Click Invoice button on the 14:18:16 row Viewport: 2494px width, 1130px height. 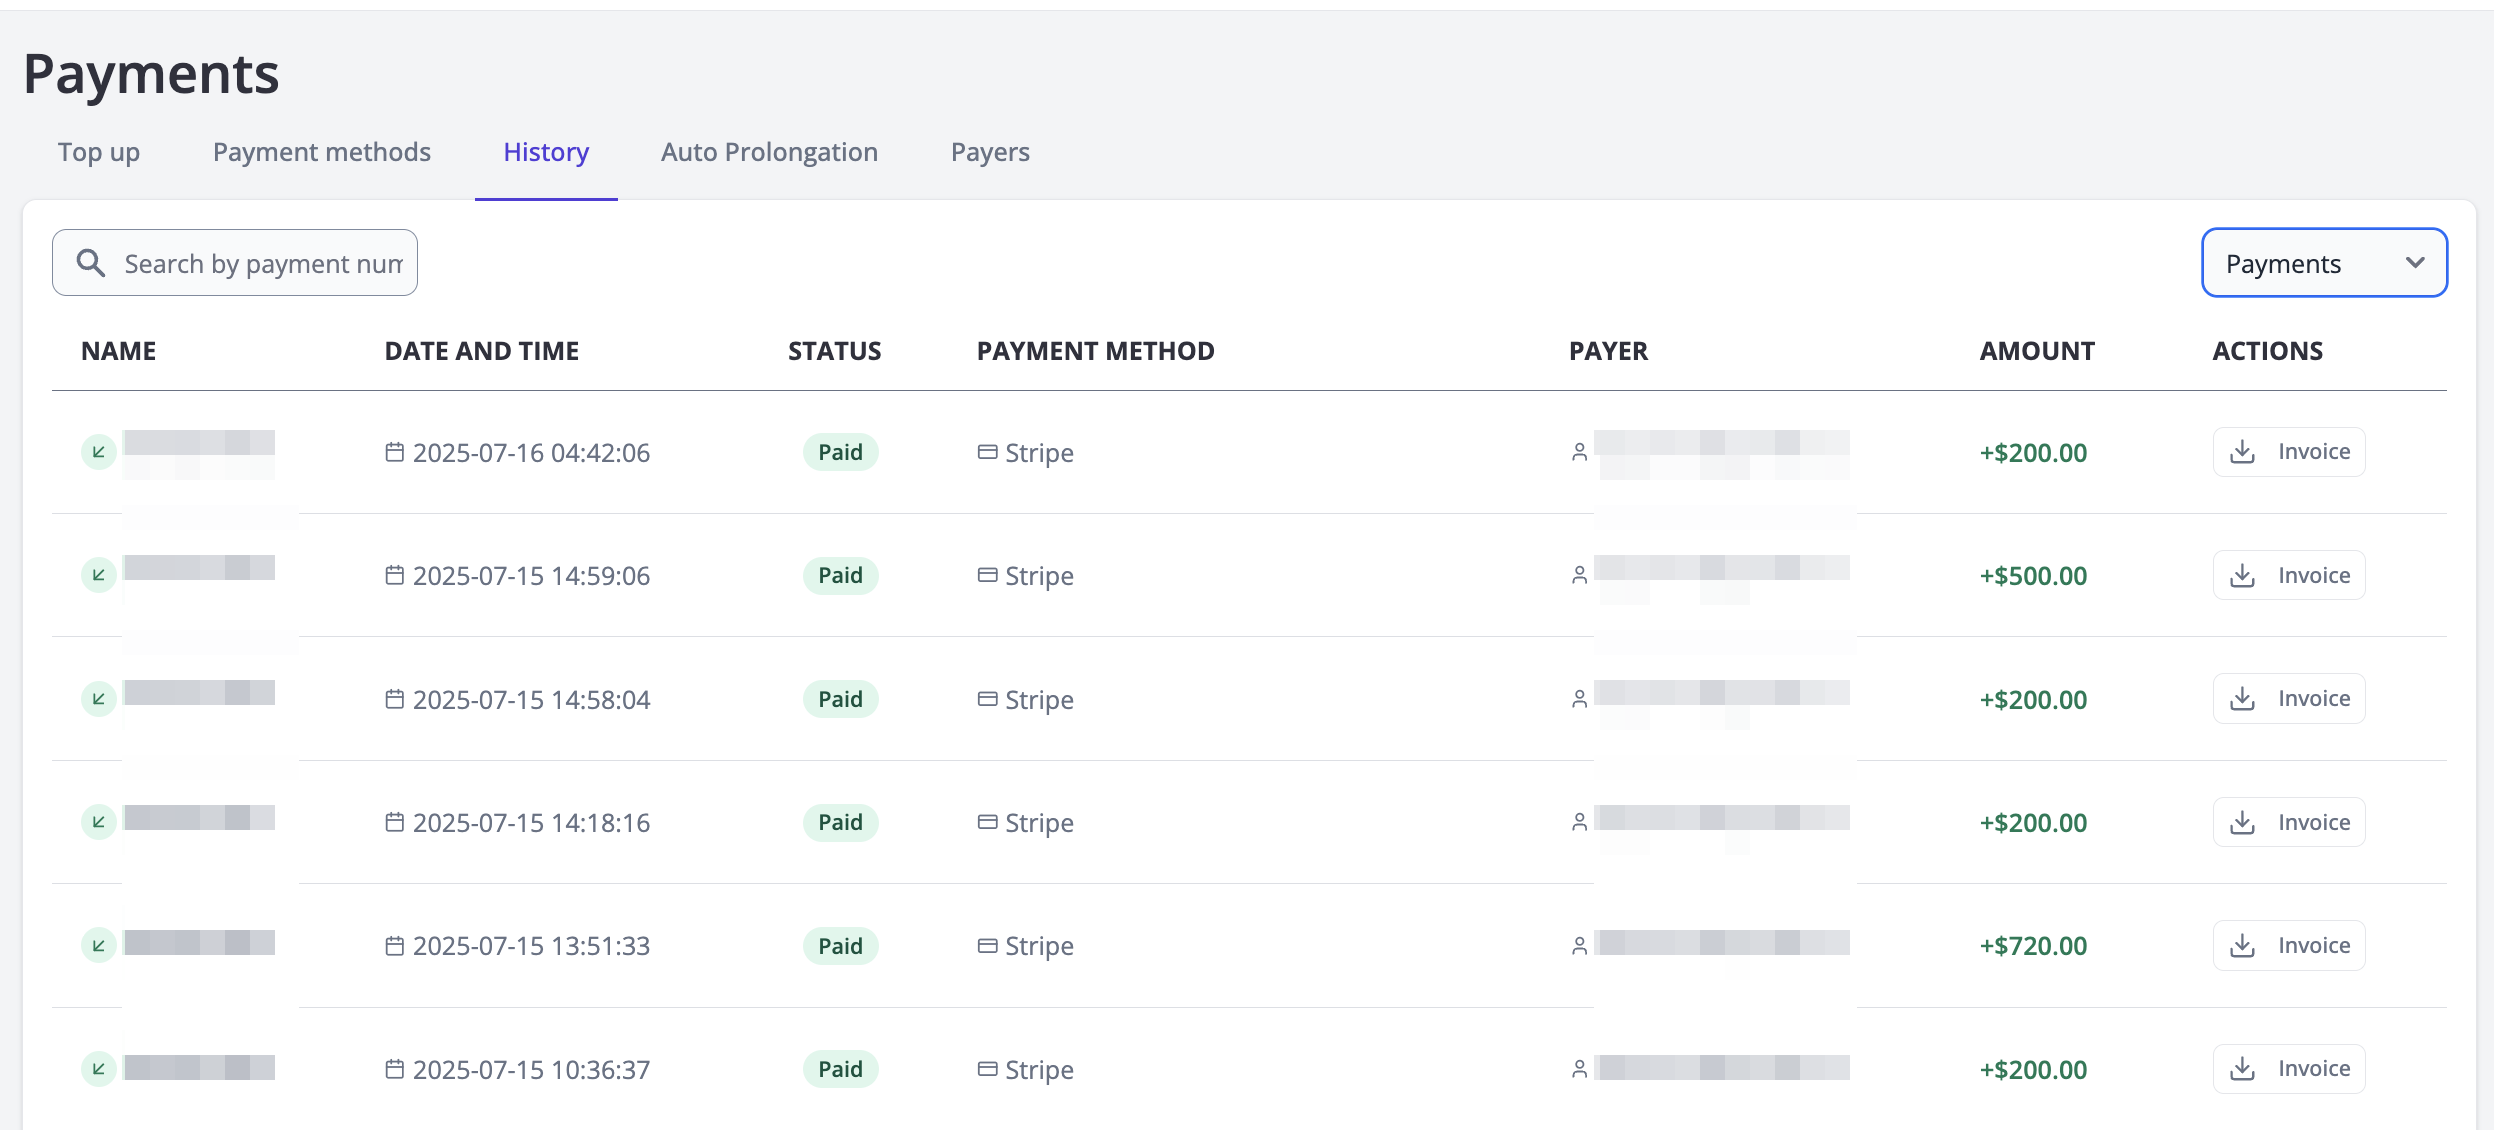point(2289,822)
